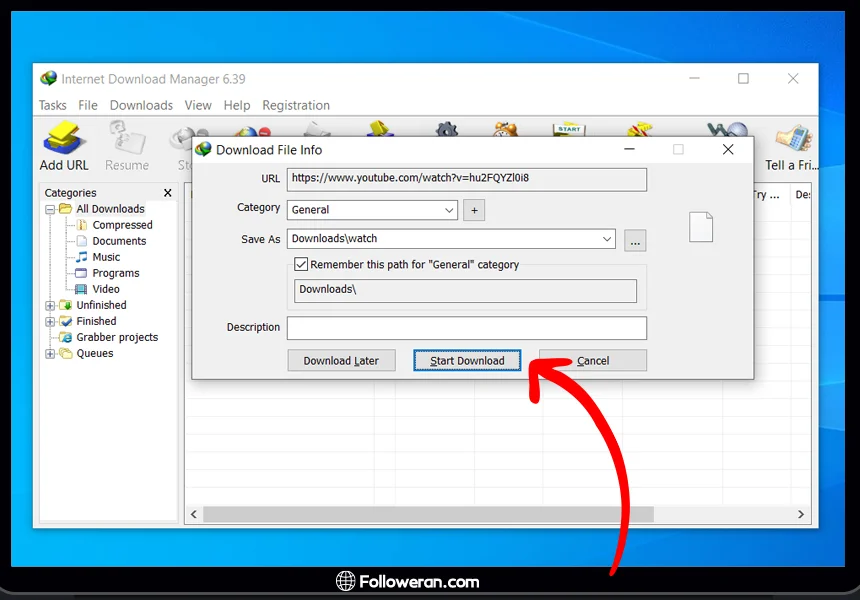860x600 pixels.
Task: Toggle Remember this path for General checkbox
Action: click(x=301, y=265)
